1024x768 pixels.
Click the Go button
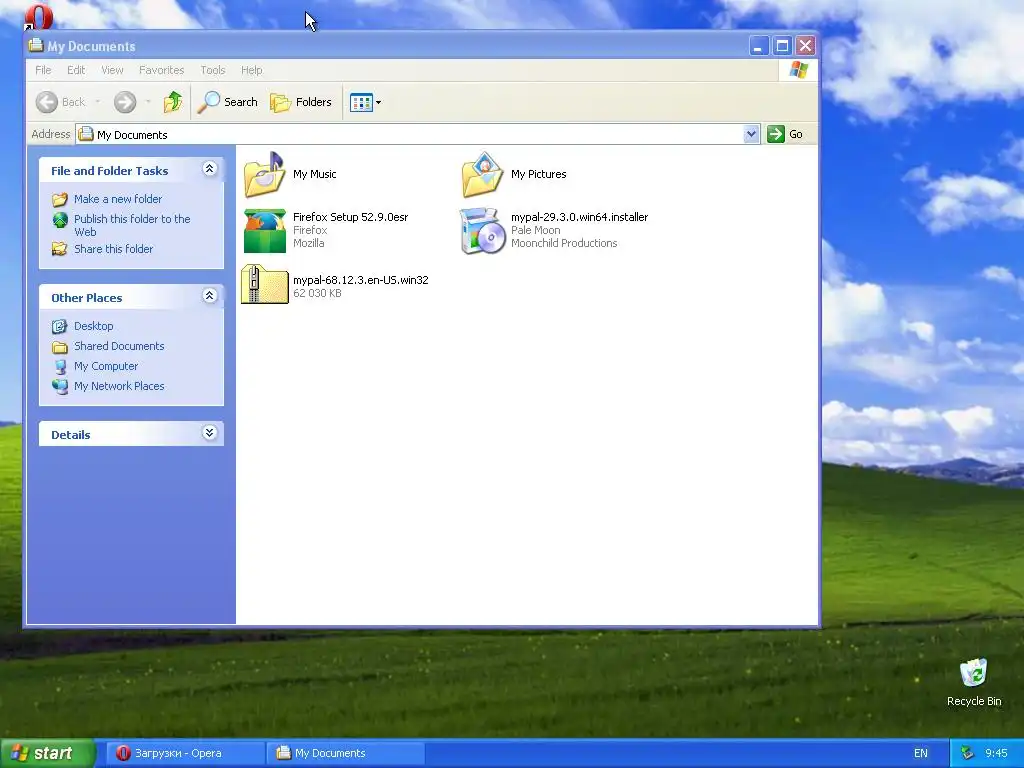click(x=786, y=134)
